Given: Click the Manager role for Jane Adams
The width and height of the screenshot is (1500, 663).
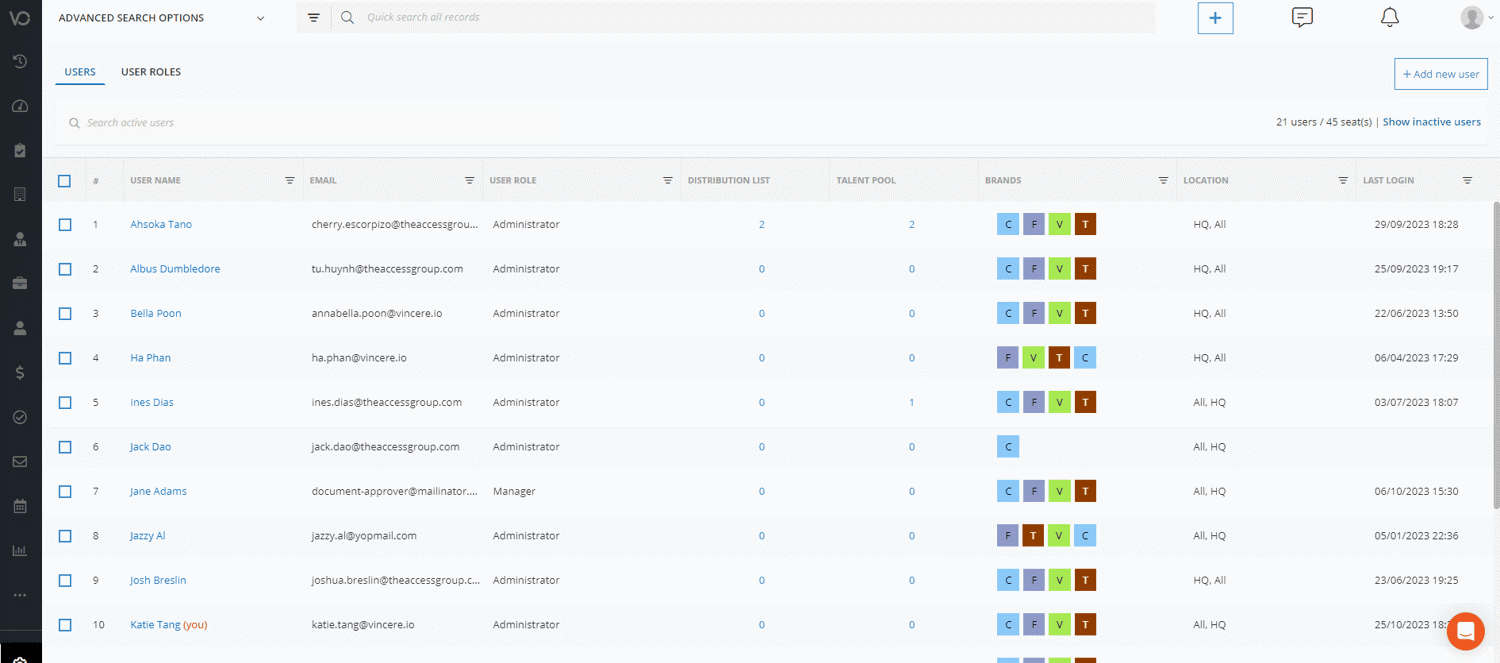Looking at the screenshot, I should (514, 491).
